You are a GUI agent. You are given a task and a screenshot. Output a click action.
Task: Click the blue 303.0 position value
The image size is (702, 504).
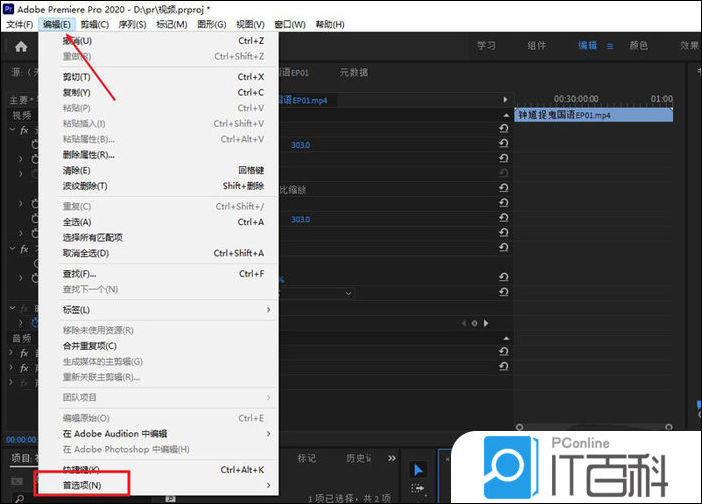[x=300, y=145]
